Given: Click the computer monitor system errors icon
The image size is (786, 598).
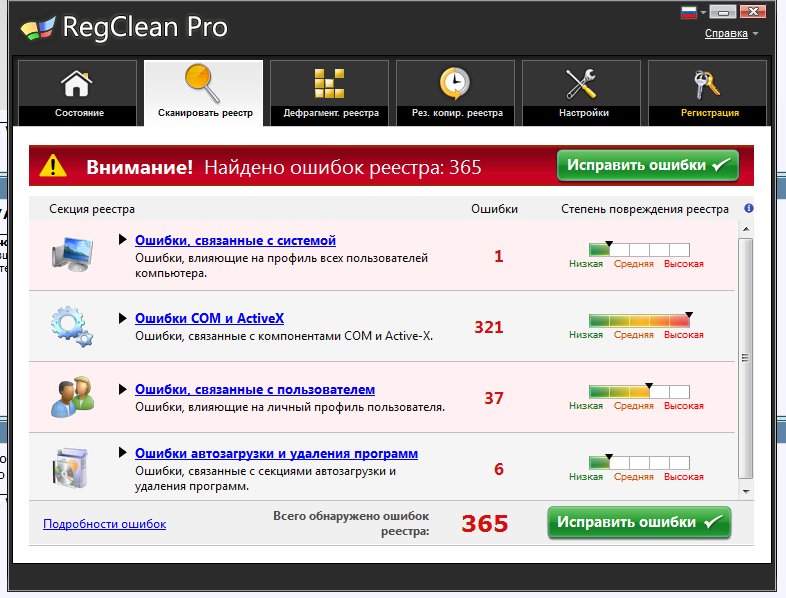Looking at the screenshot, I should [73, 254].
